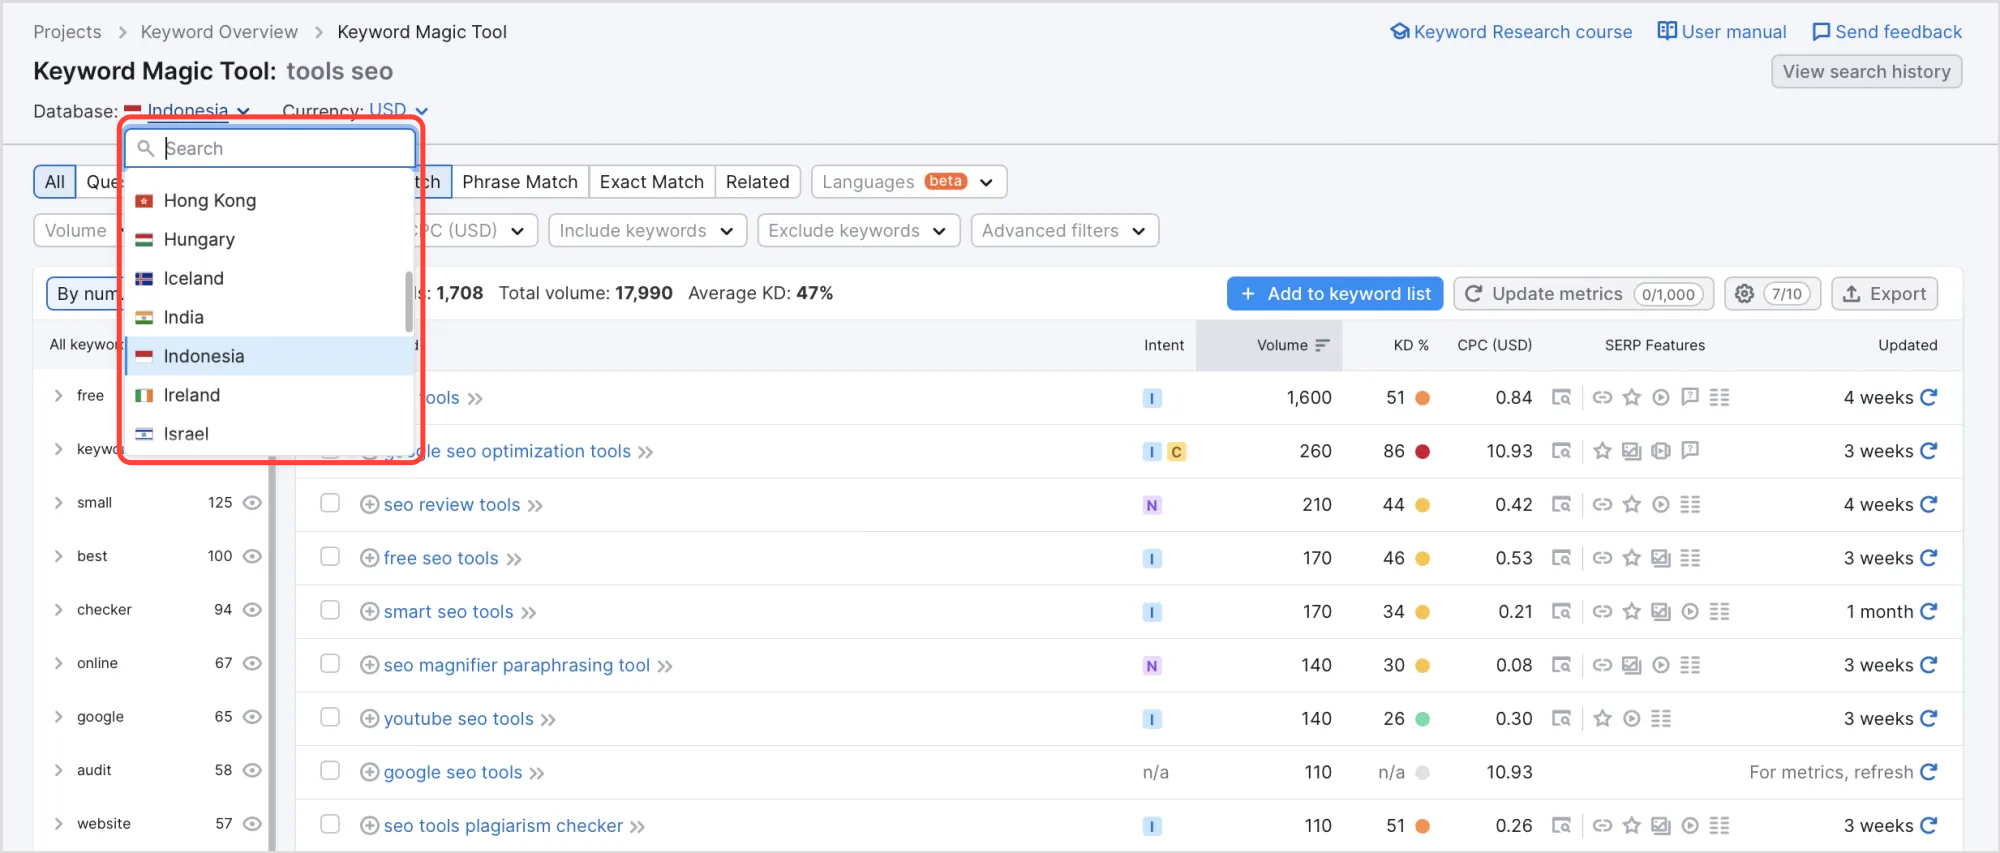This screenshot has height=853, width=2000.
Task: Click the search magnifier icon in dropdown
Action: click(146, 148)
